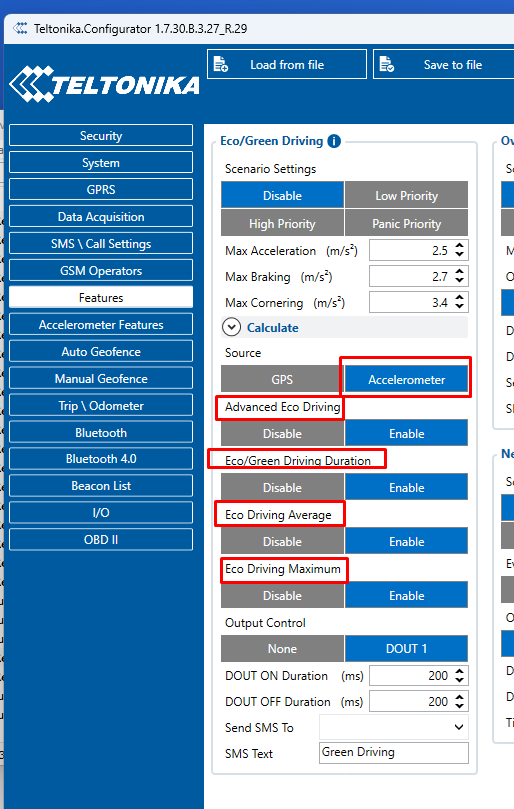Select Accelerometer as source
The width and height of the screenshot is (514, 809).
[406, 379]
